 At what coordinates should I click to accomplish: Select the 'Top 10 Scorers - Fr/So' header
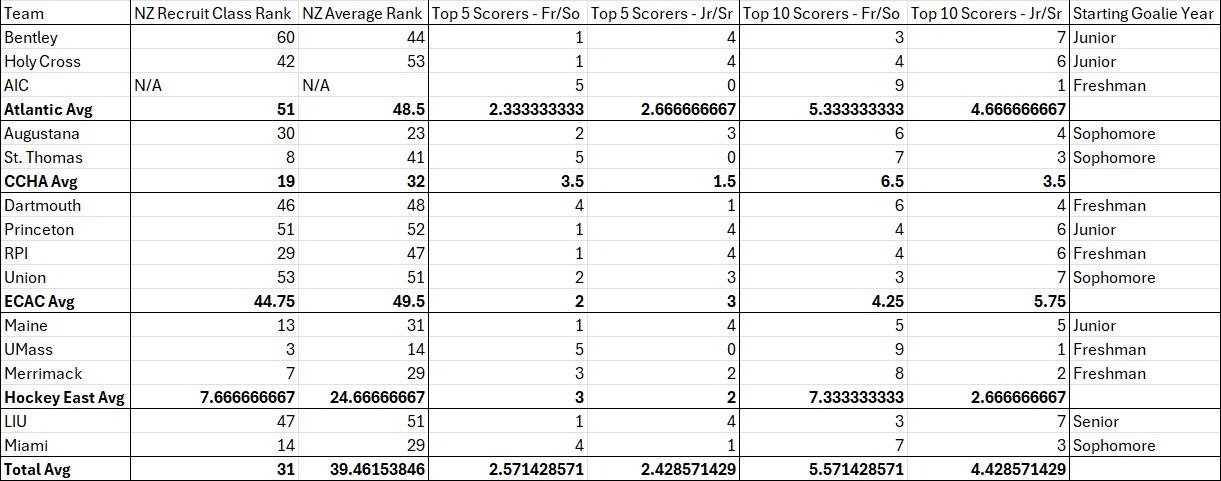(824, 14)
